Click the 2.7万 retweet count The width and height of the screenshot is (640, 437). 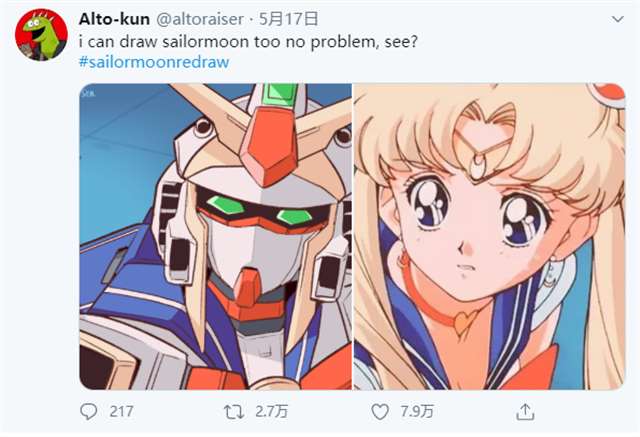coord(271,412)
